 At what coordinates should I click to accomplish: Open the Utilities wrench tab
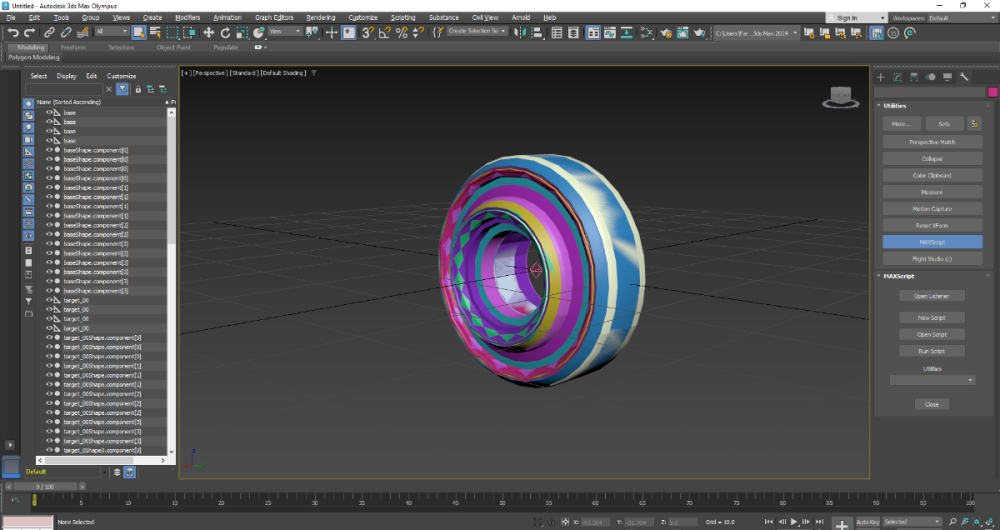coord(964,77)
